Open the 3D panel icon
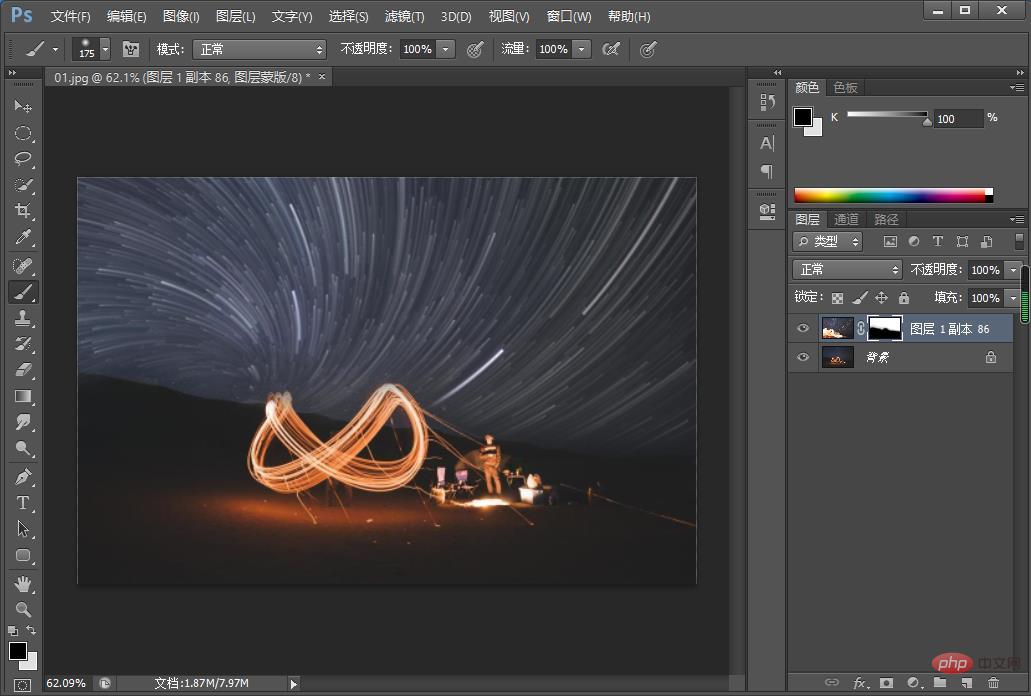 (x=767, y=212)
